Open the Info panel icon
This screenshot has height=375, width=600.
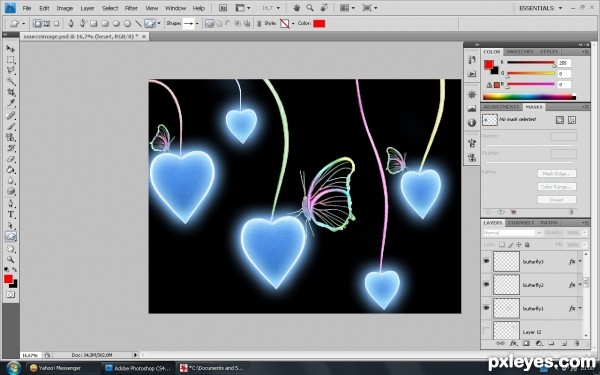[x=472, y=122]
